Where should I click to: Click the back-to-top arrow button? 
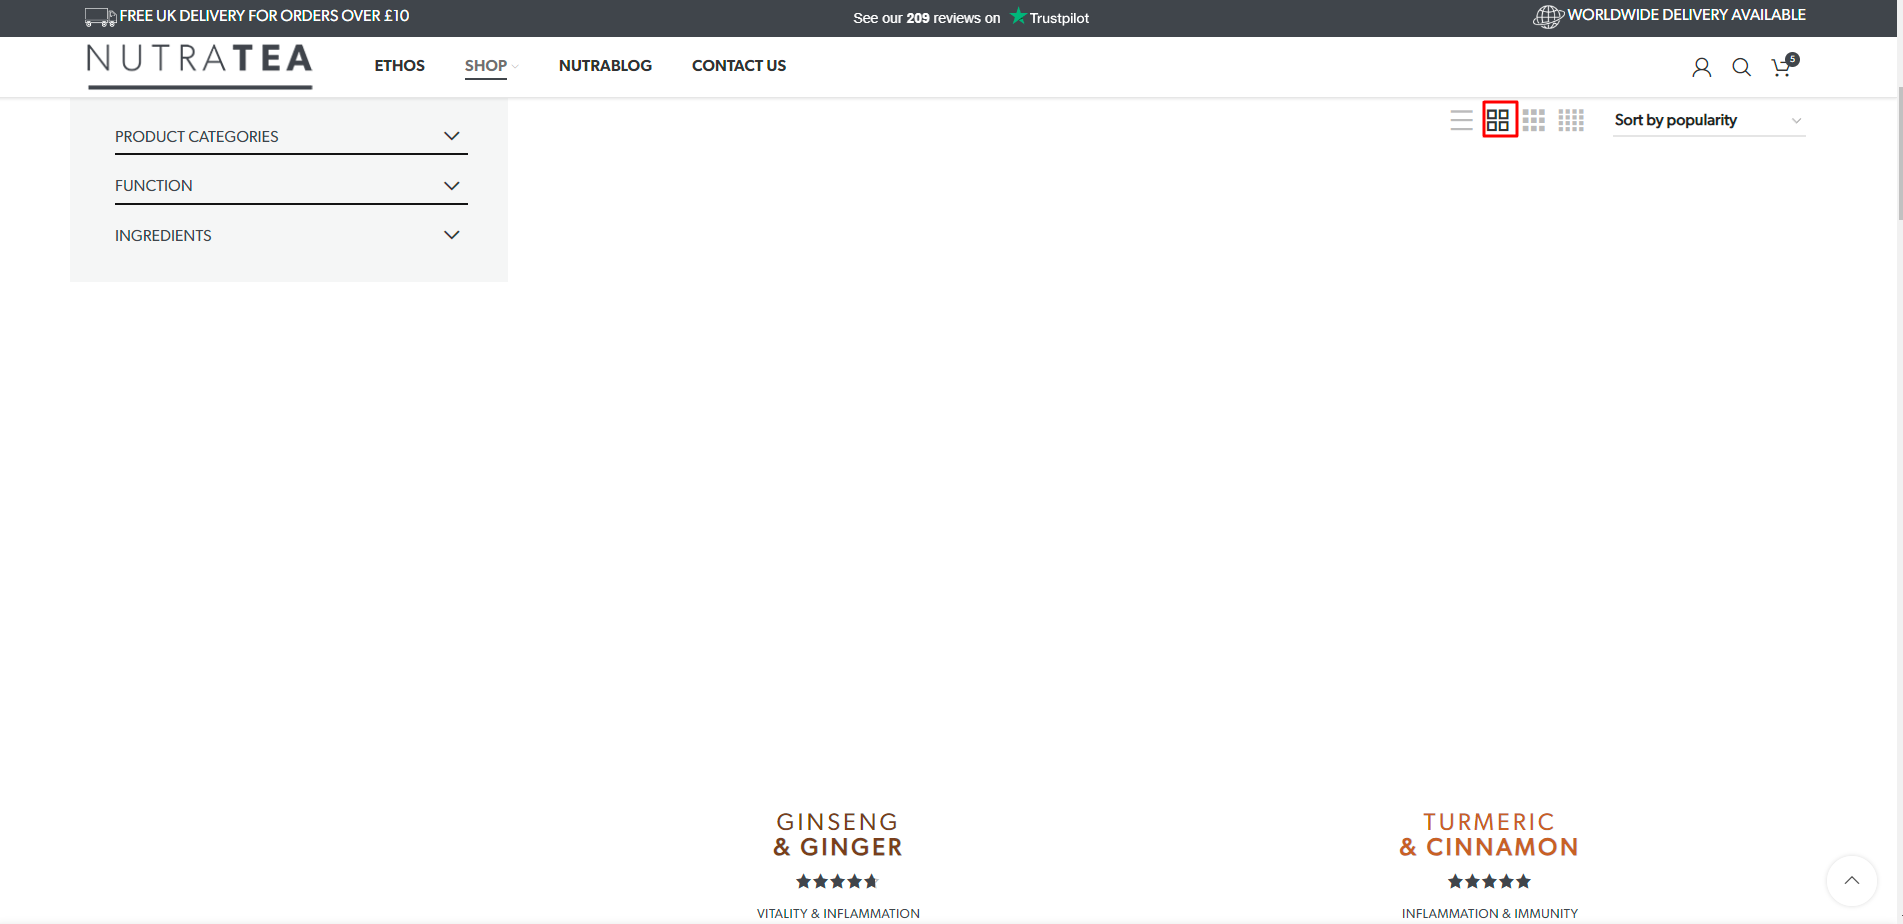click(1851, 881)
